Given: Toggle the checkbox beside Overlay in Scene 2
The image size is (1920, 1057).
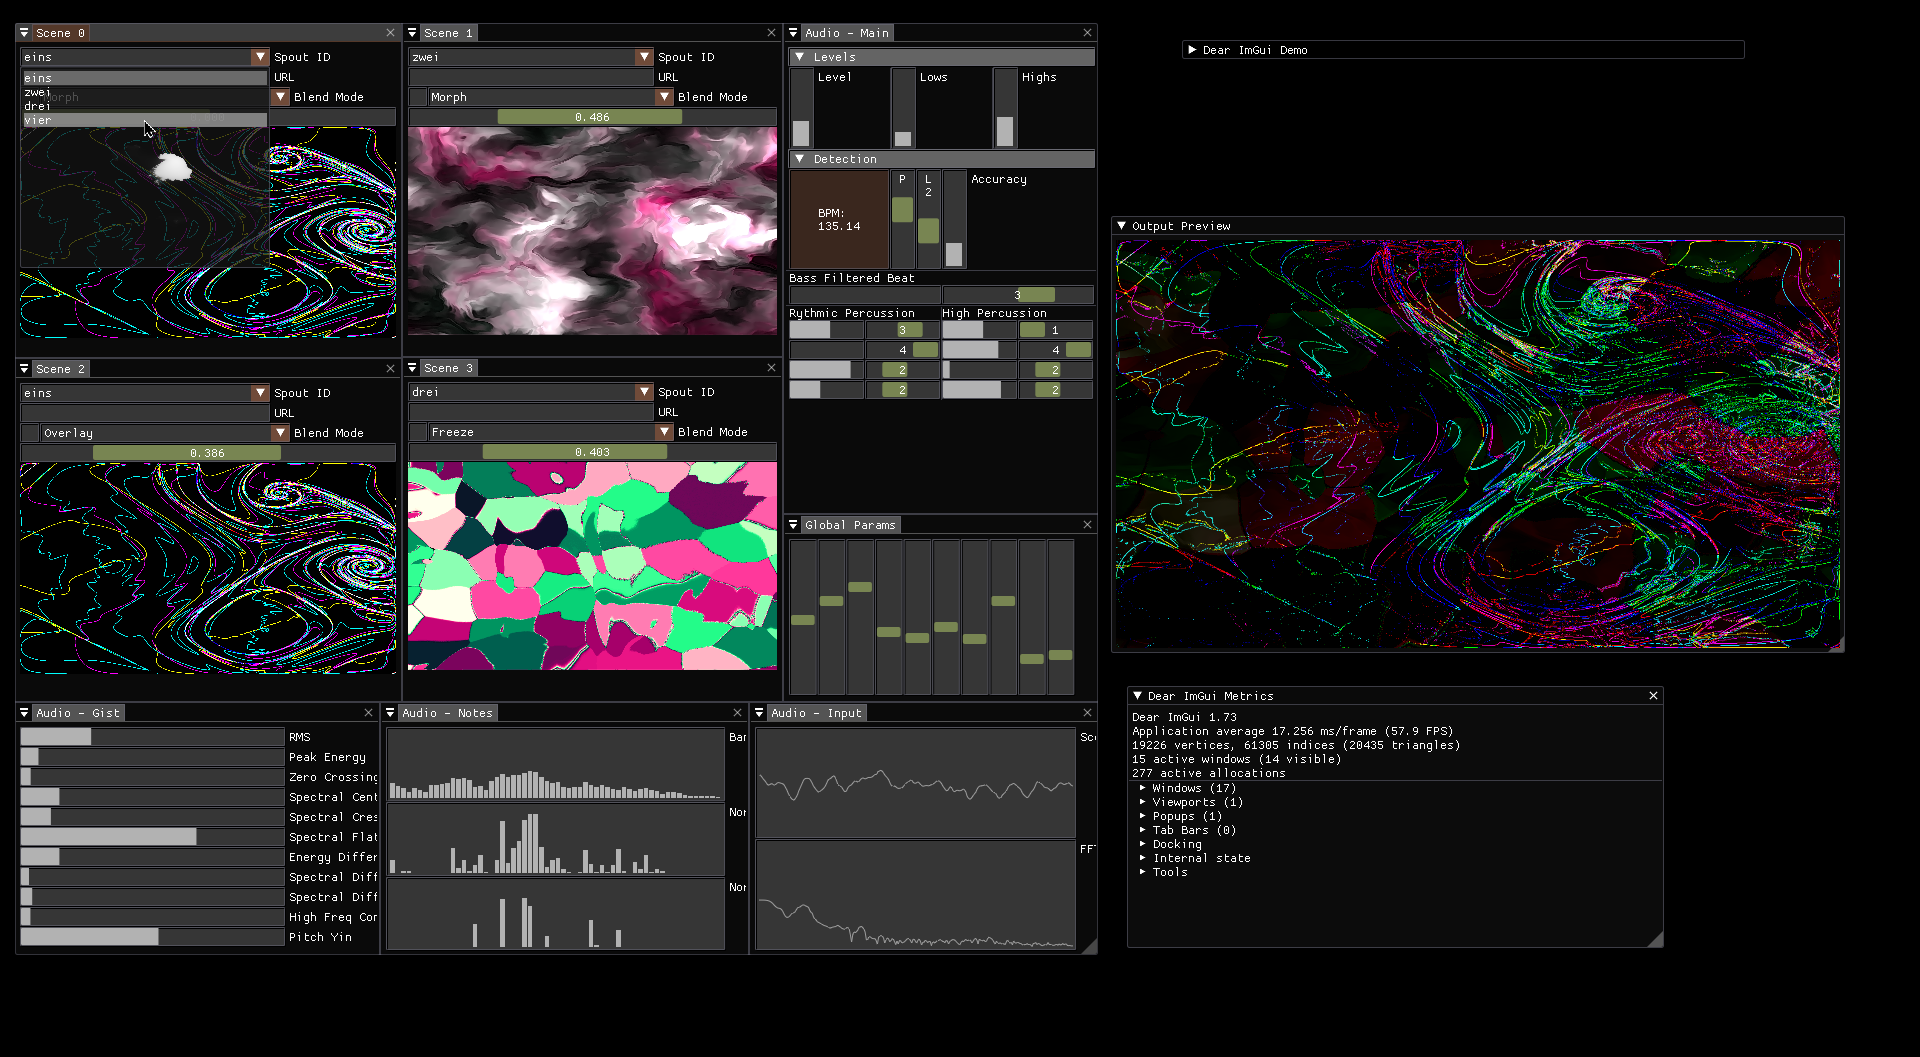Looking at the screenshot, I should pos(30,433).
